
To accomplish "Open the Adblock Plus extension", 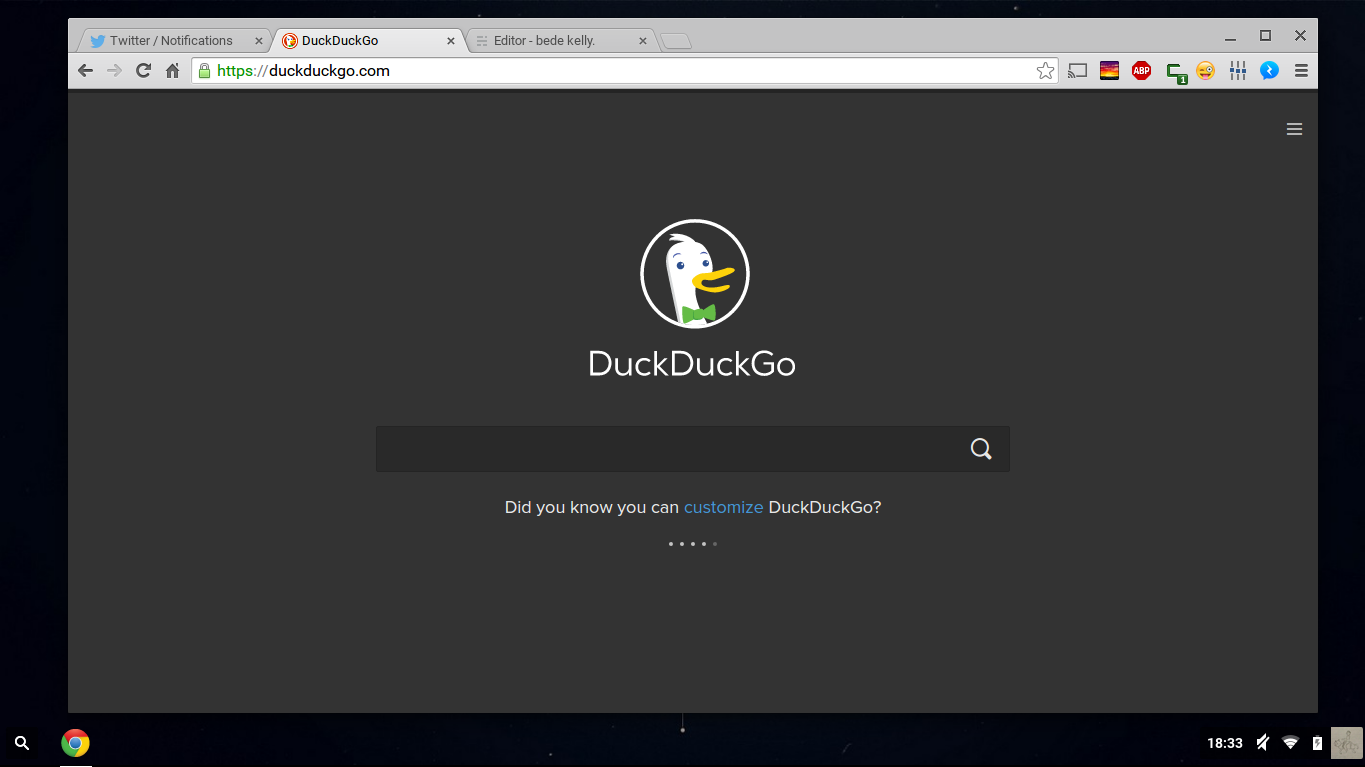I will click(x=1141, y=71).
